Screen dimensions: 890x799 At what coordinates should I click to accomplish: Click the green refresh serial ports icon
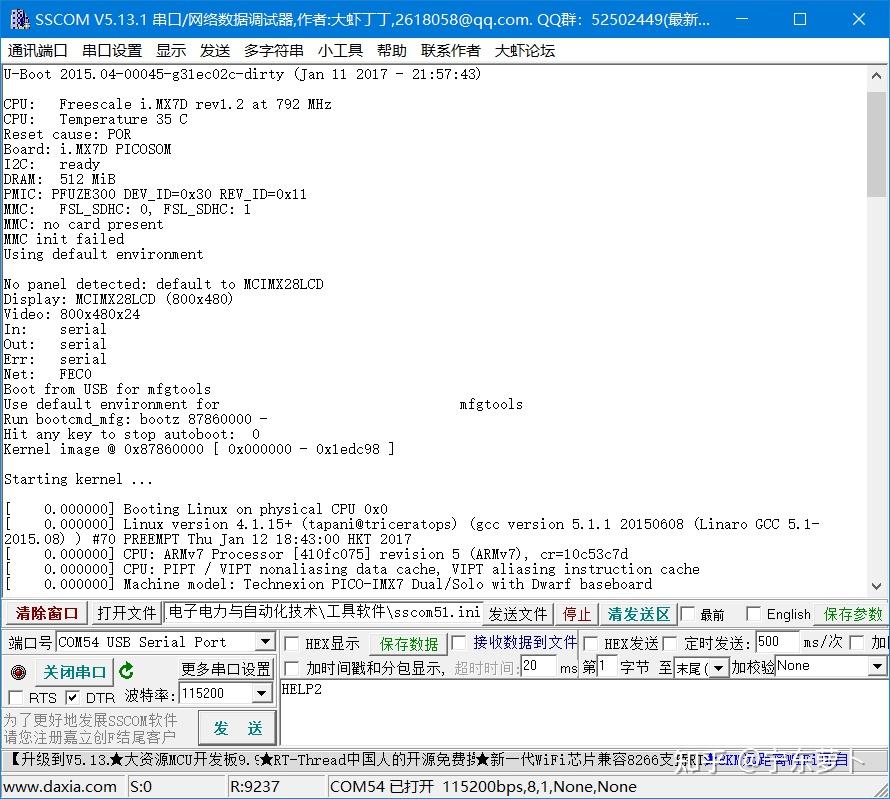coord(125,671)
